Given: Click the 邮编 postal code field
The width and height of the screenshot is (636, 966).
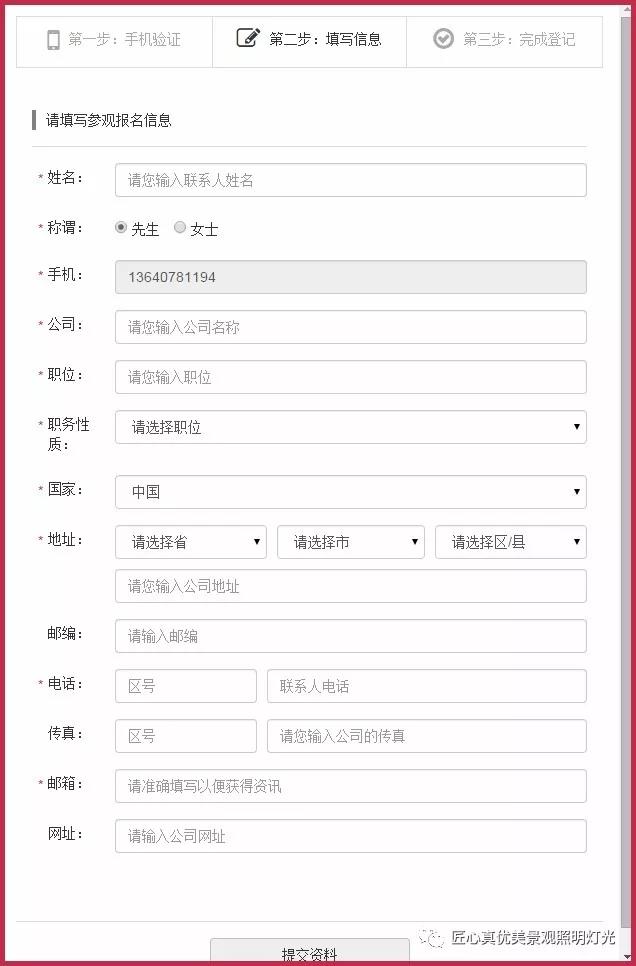Looking at the screenshot, I should point(350,635).
